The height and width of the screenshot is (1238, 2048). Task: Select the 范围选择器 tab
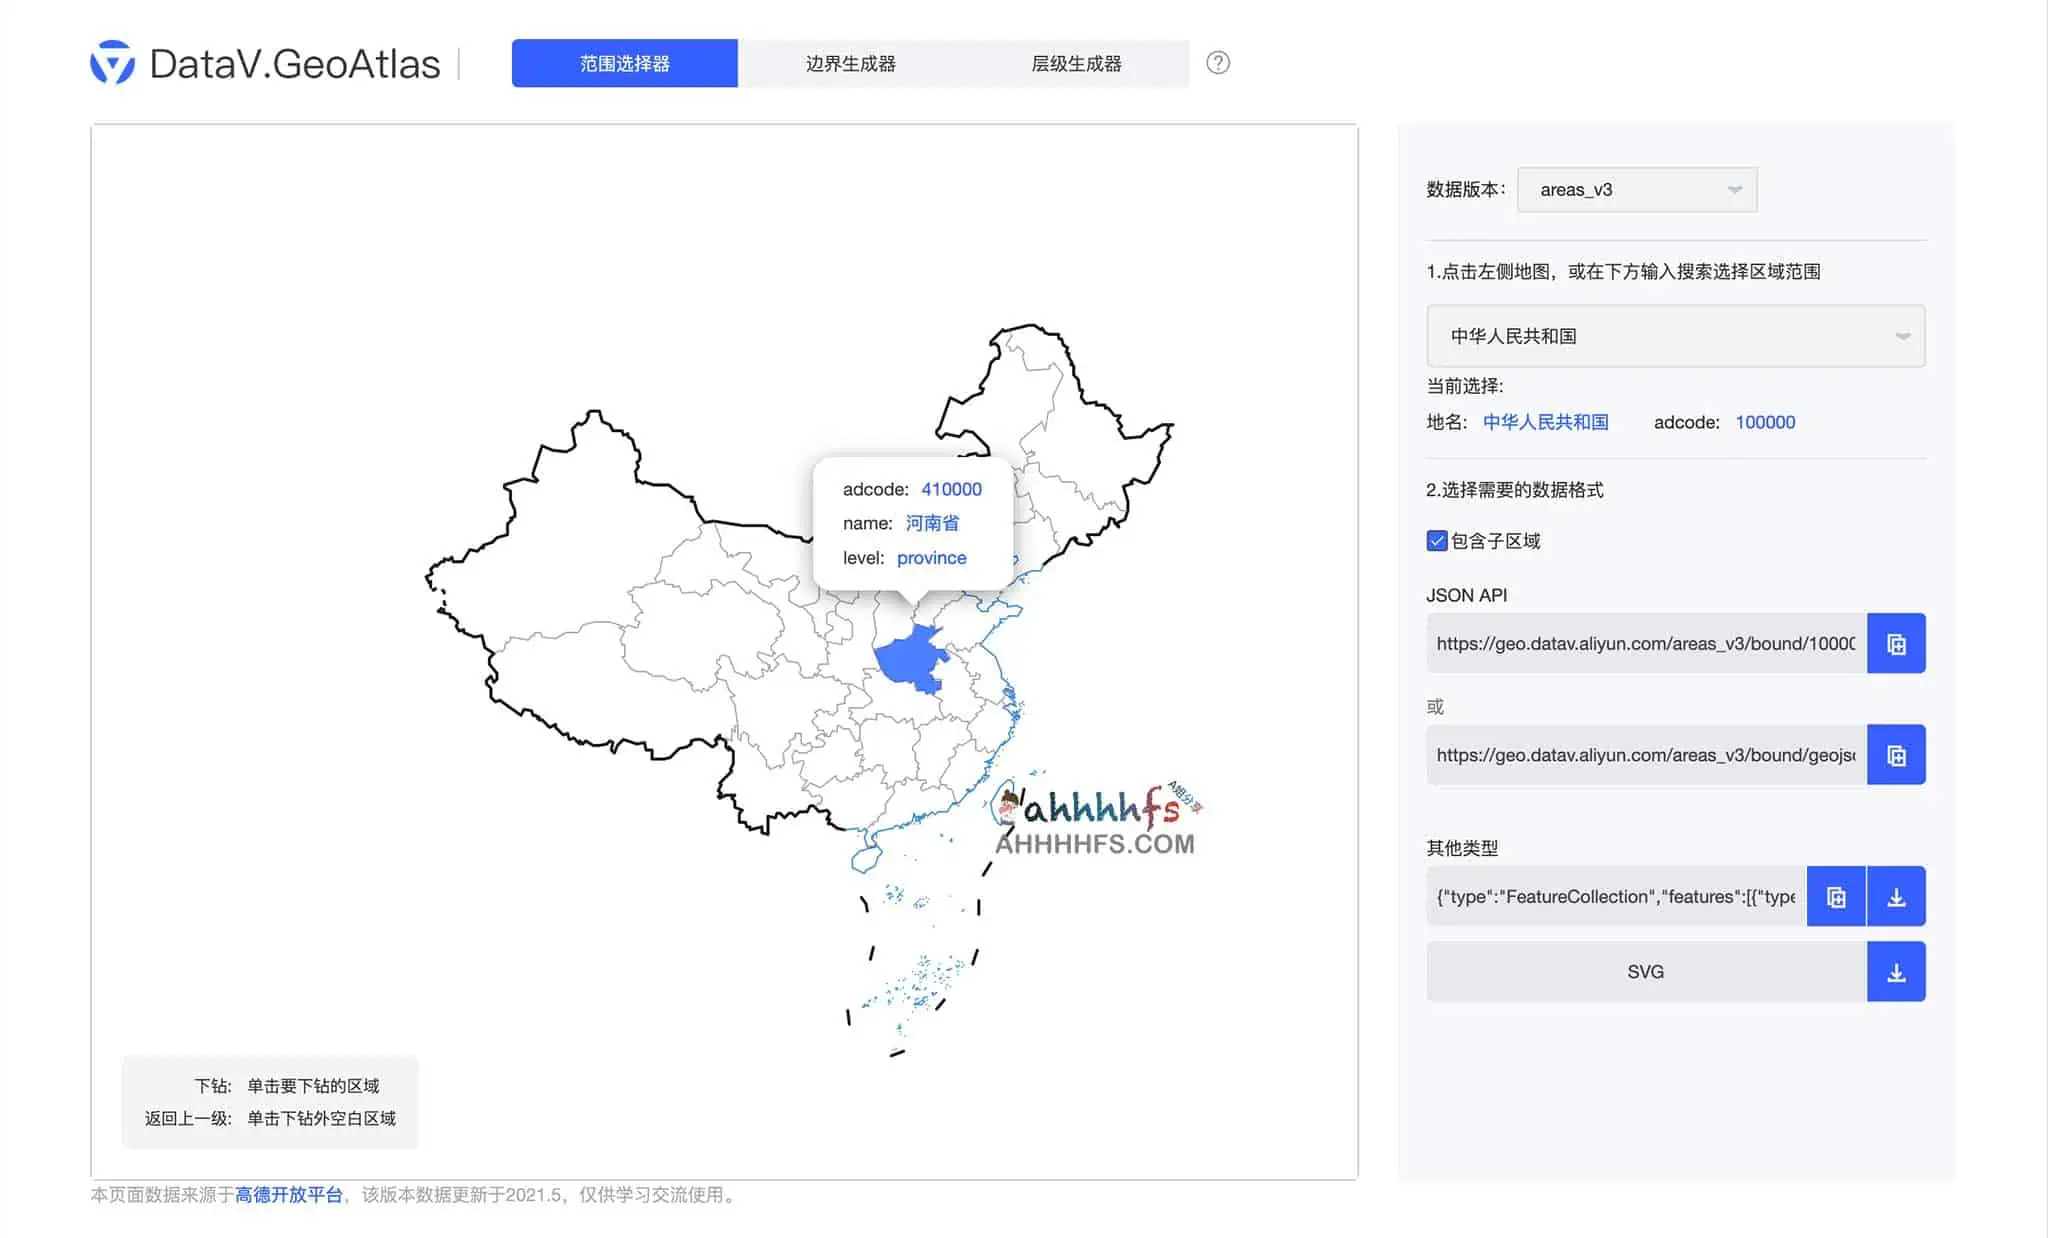pyautogui.click(x=624, y=63)
